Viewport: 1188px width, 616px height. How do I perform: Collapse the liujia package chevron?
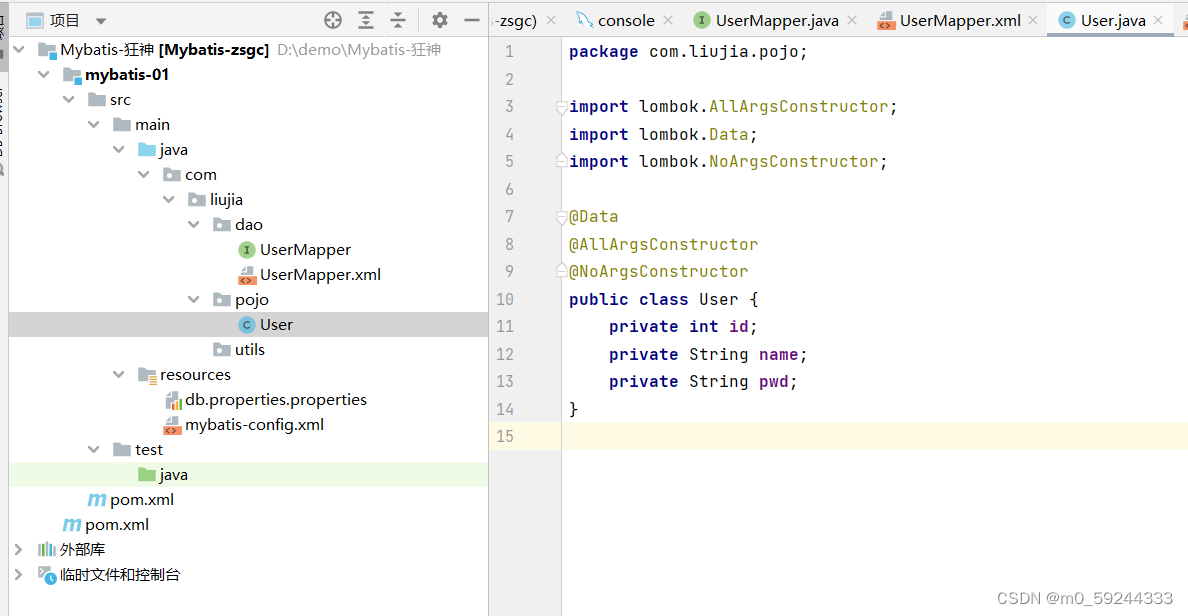tap(169, 200)
